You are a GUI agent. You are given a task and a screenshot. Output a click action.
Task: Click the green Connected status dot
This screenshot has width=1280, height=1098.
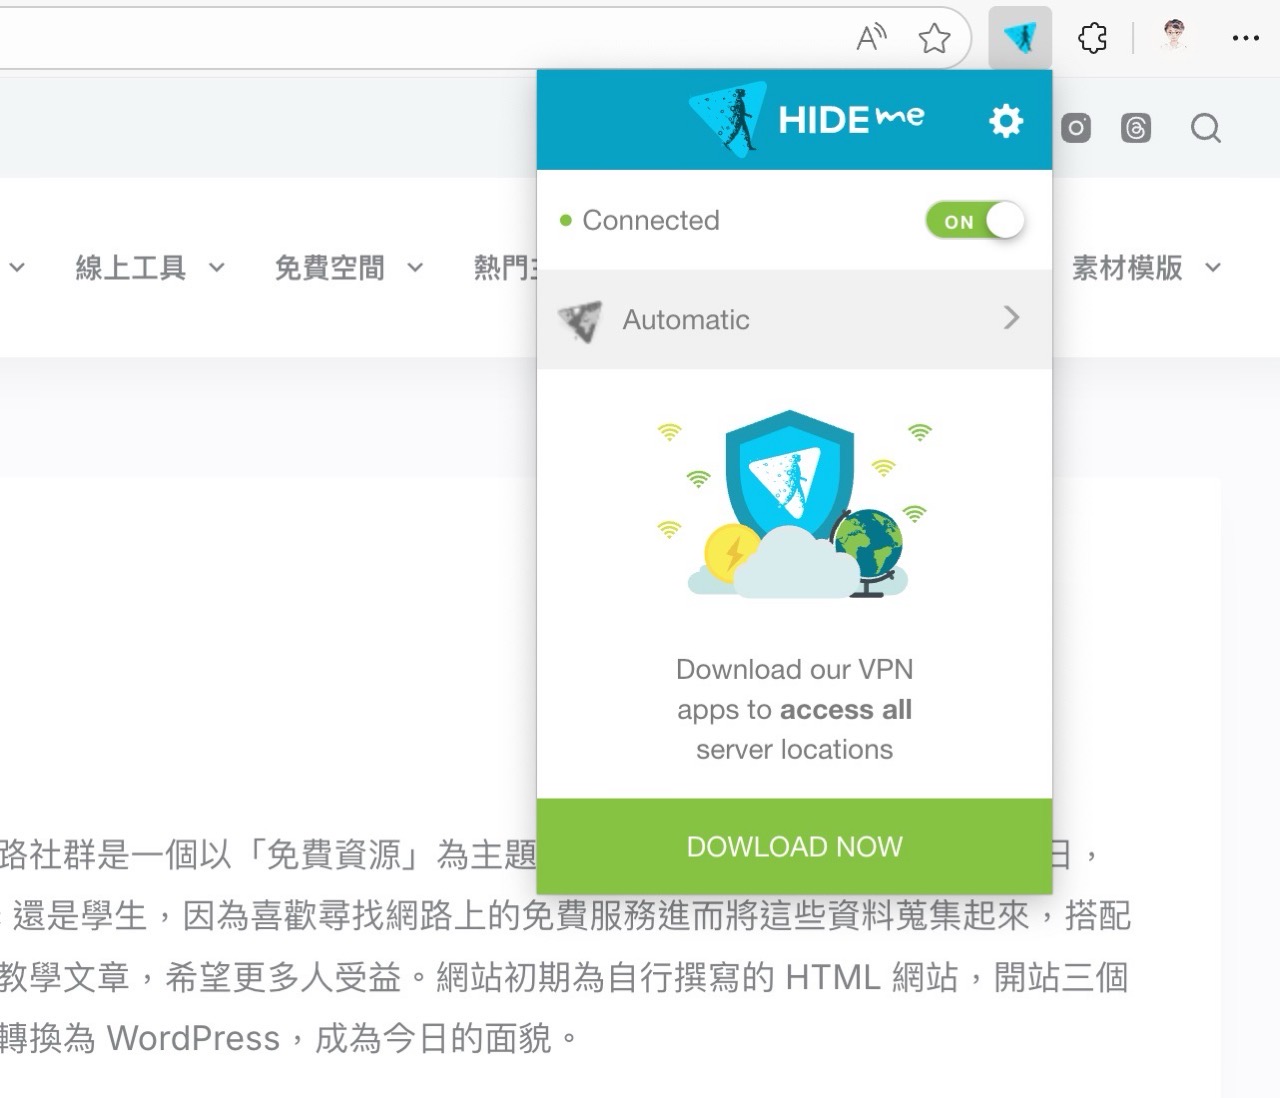coord(567,219)
